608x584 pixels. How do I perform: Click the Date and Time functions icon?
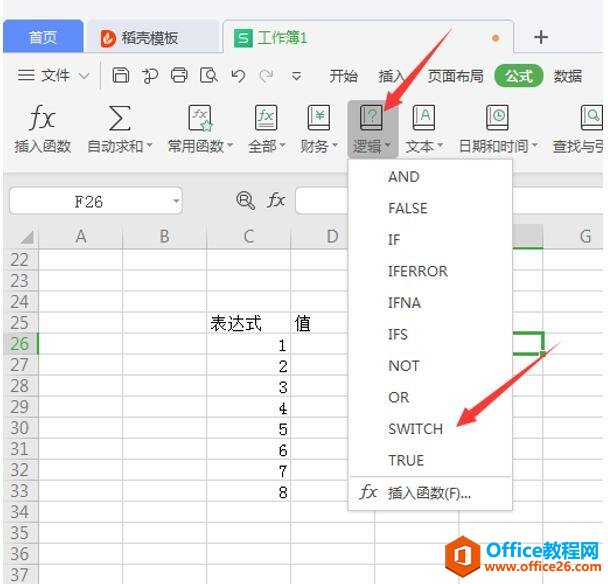click(x=497, y=117)
